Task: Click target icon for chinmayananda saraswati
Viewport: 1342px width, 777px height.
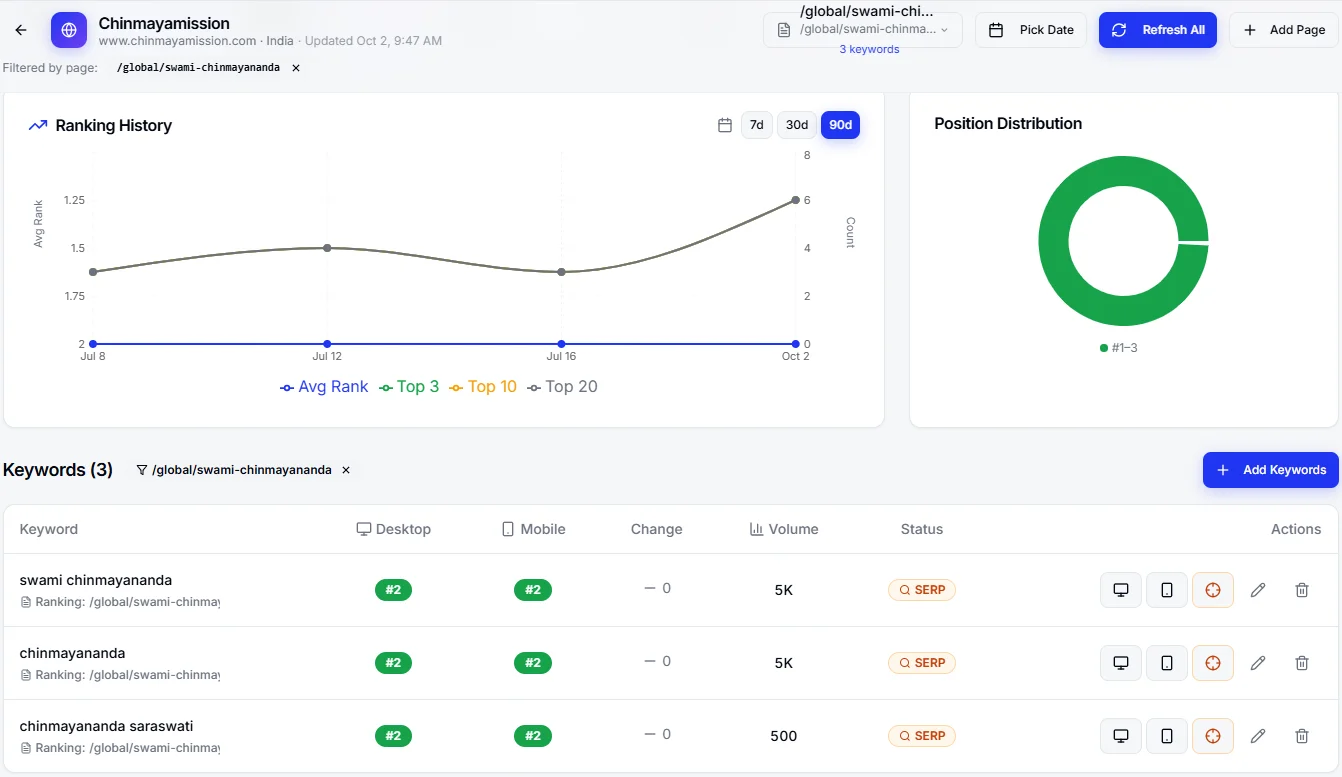Action: pos(1213,736)
